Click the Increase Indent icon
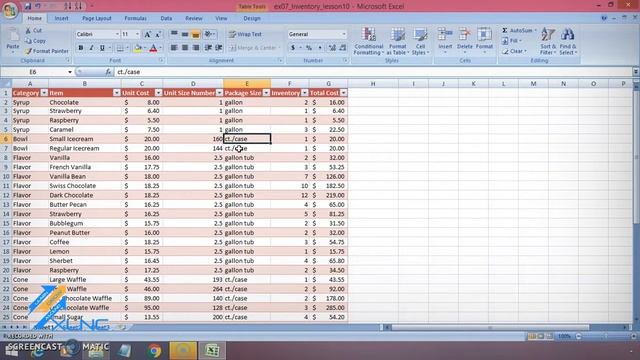 click(x=219, y=48)
